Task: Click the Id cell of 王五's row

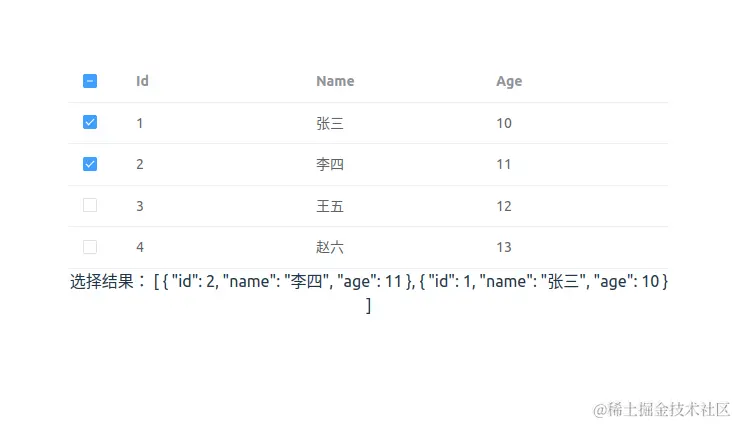Action: [x=140, y=206]
